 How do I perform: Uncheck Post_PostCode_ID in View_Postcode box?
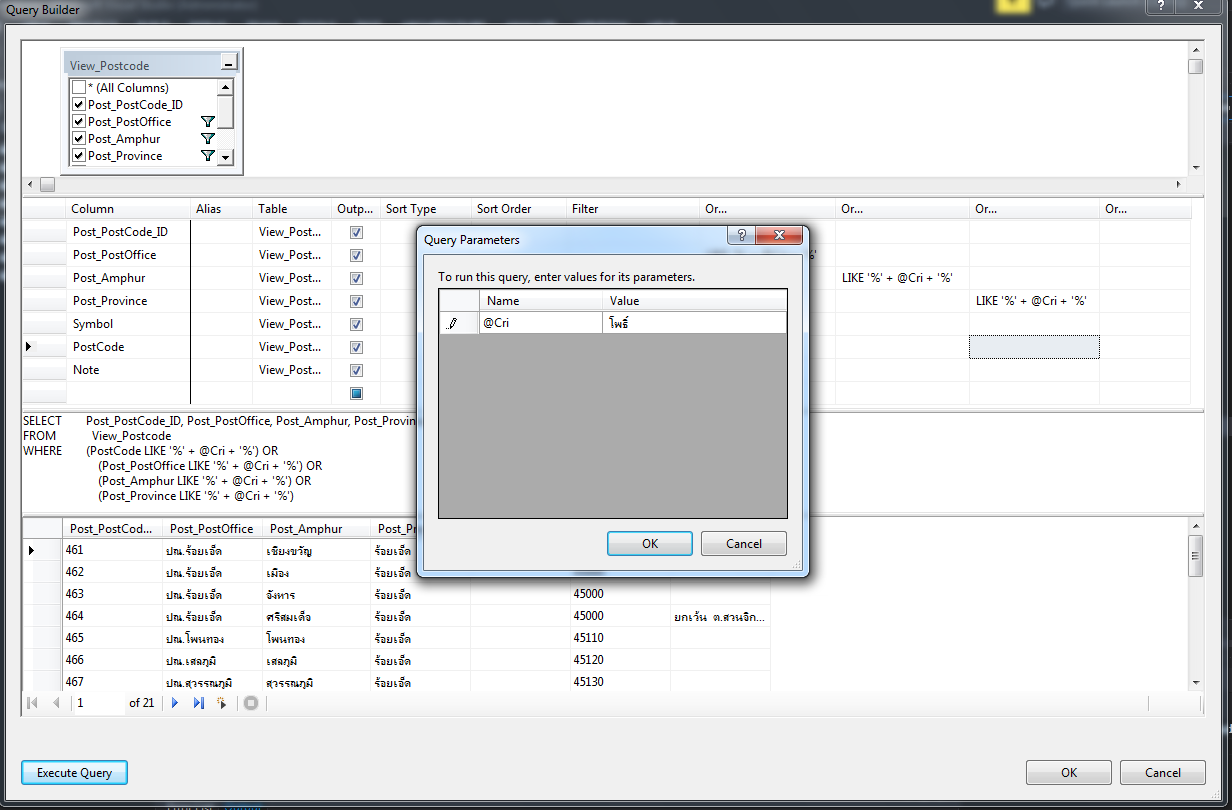coord(79,105)
